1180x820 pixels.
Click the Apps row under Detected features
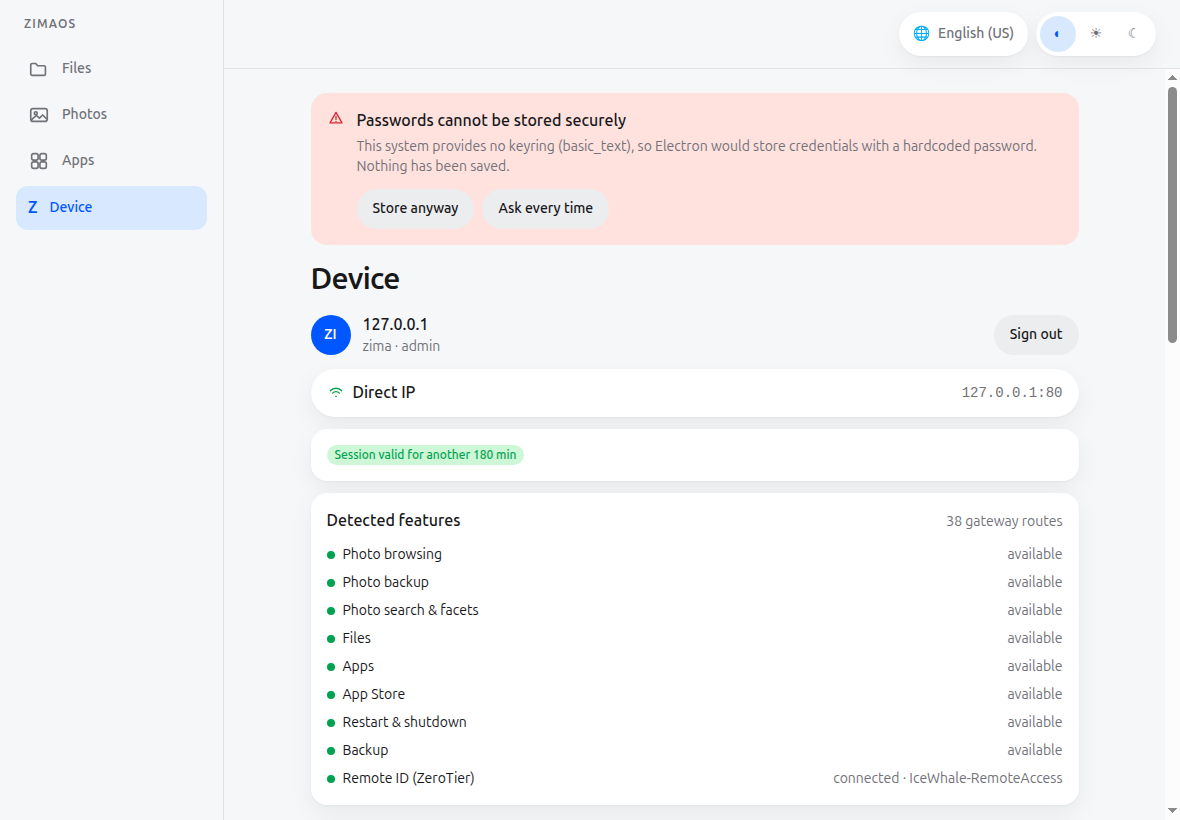click(x=695, y=667)
